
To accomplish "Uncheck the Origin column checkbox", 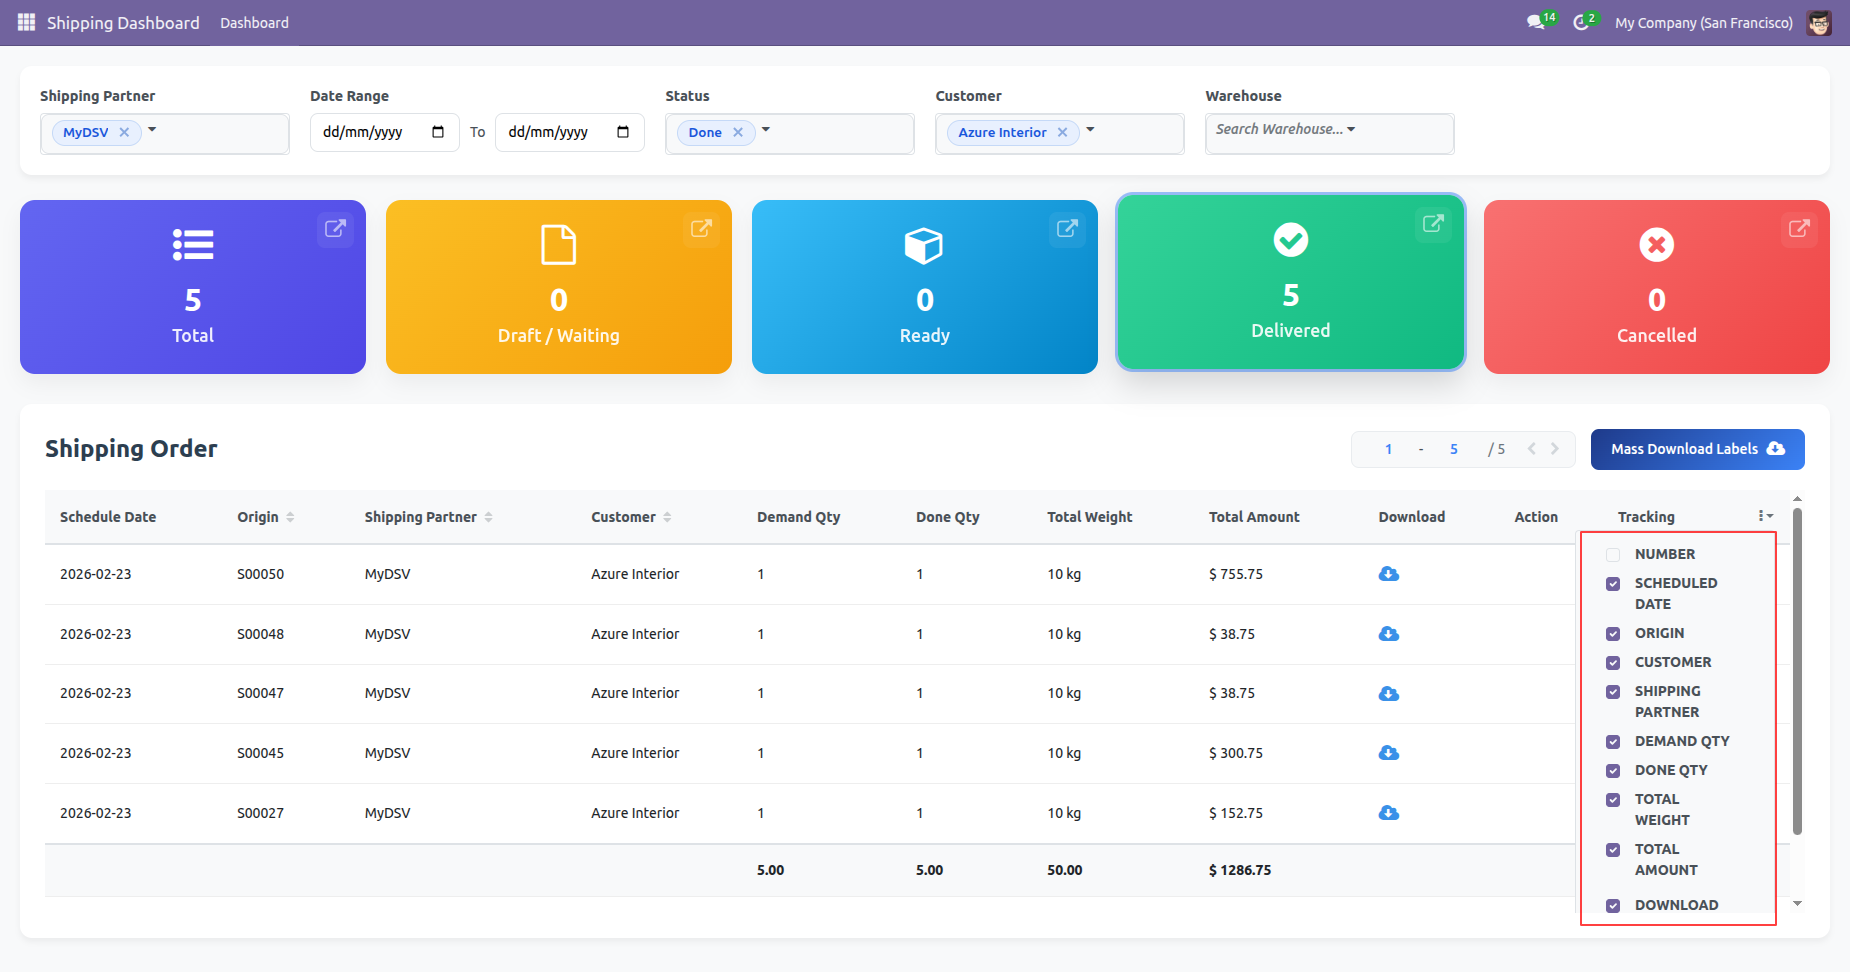I will [1613, 634].
